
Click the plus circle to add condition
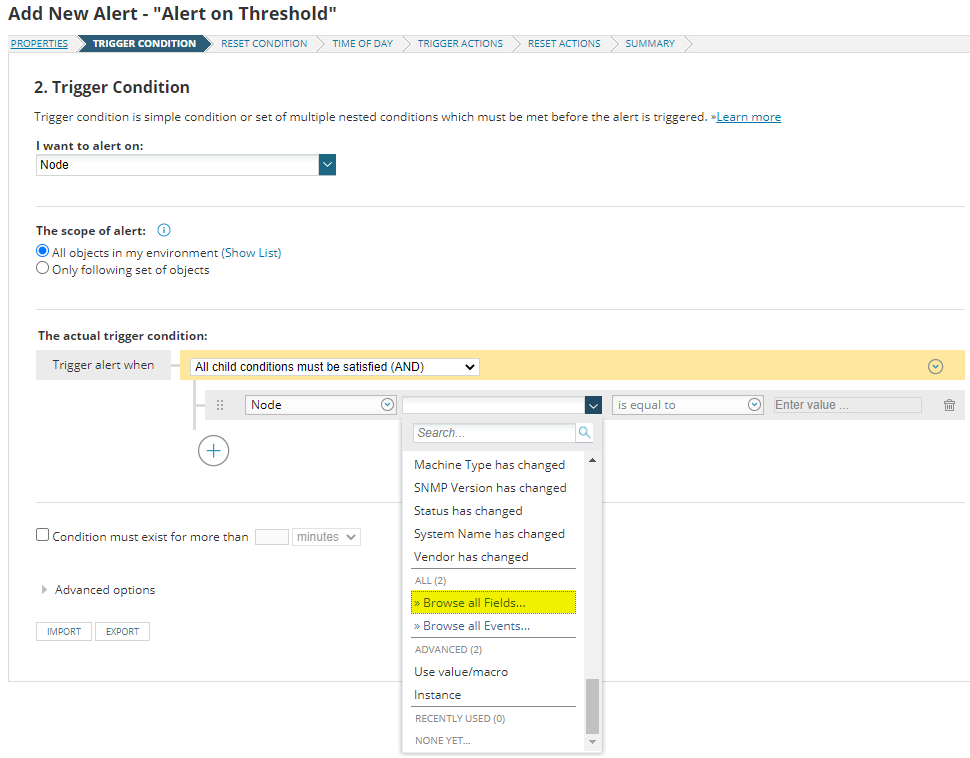click(x=213, y=450)
